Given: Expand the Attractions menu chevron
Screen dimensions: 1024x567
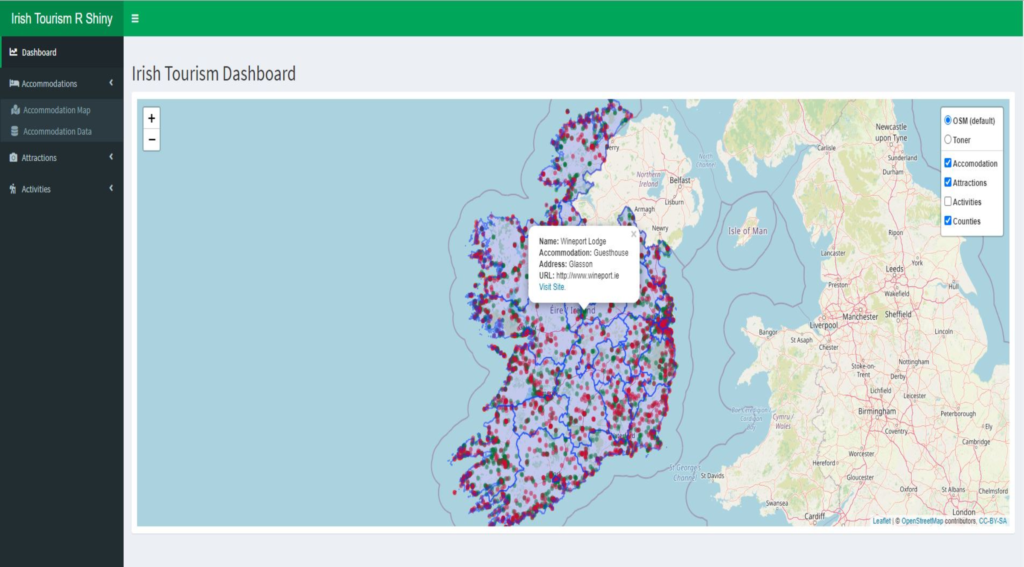Looking at the screenshot, I should (x=111, y=157).
